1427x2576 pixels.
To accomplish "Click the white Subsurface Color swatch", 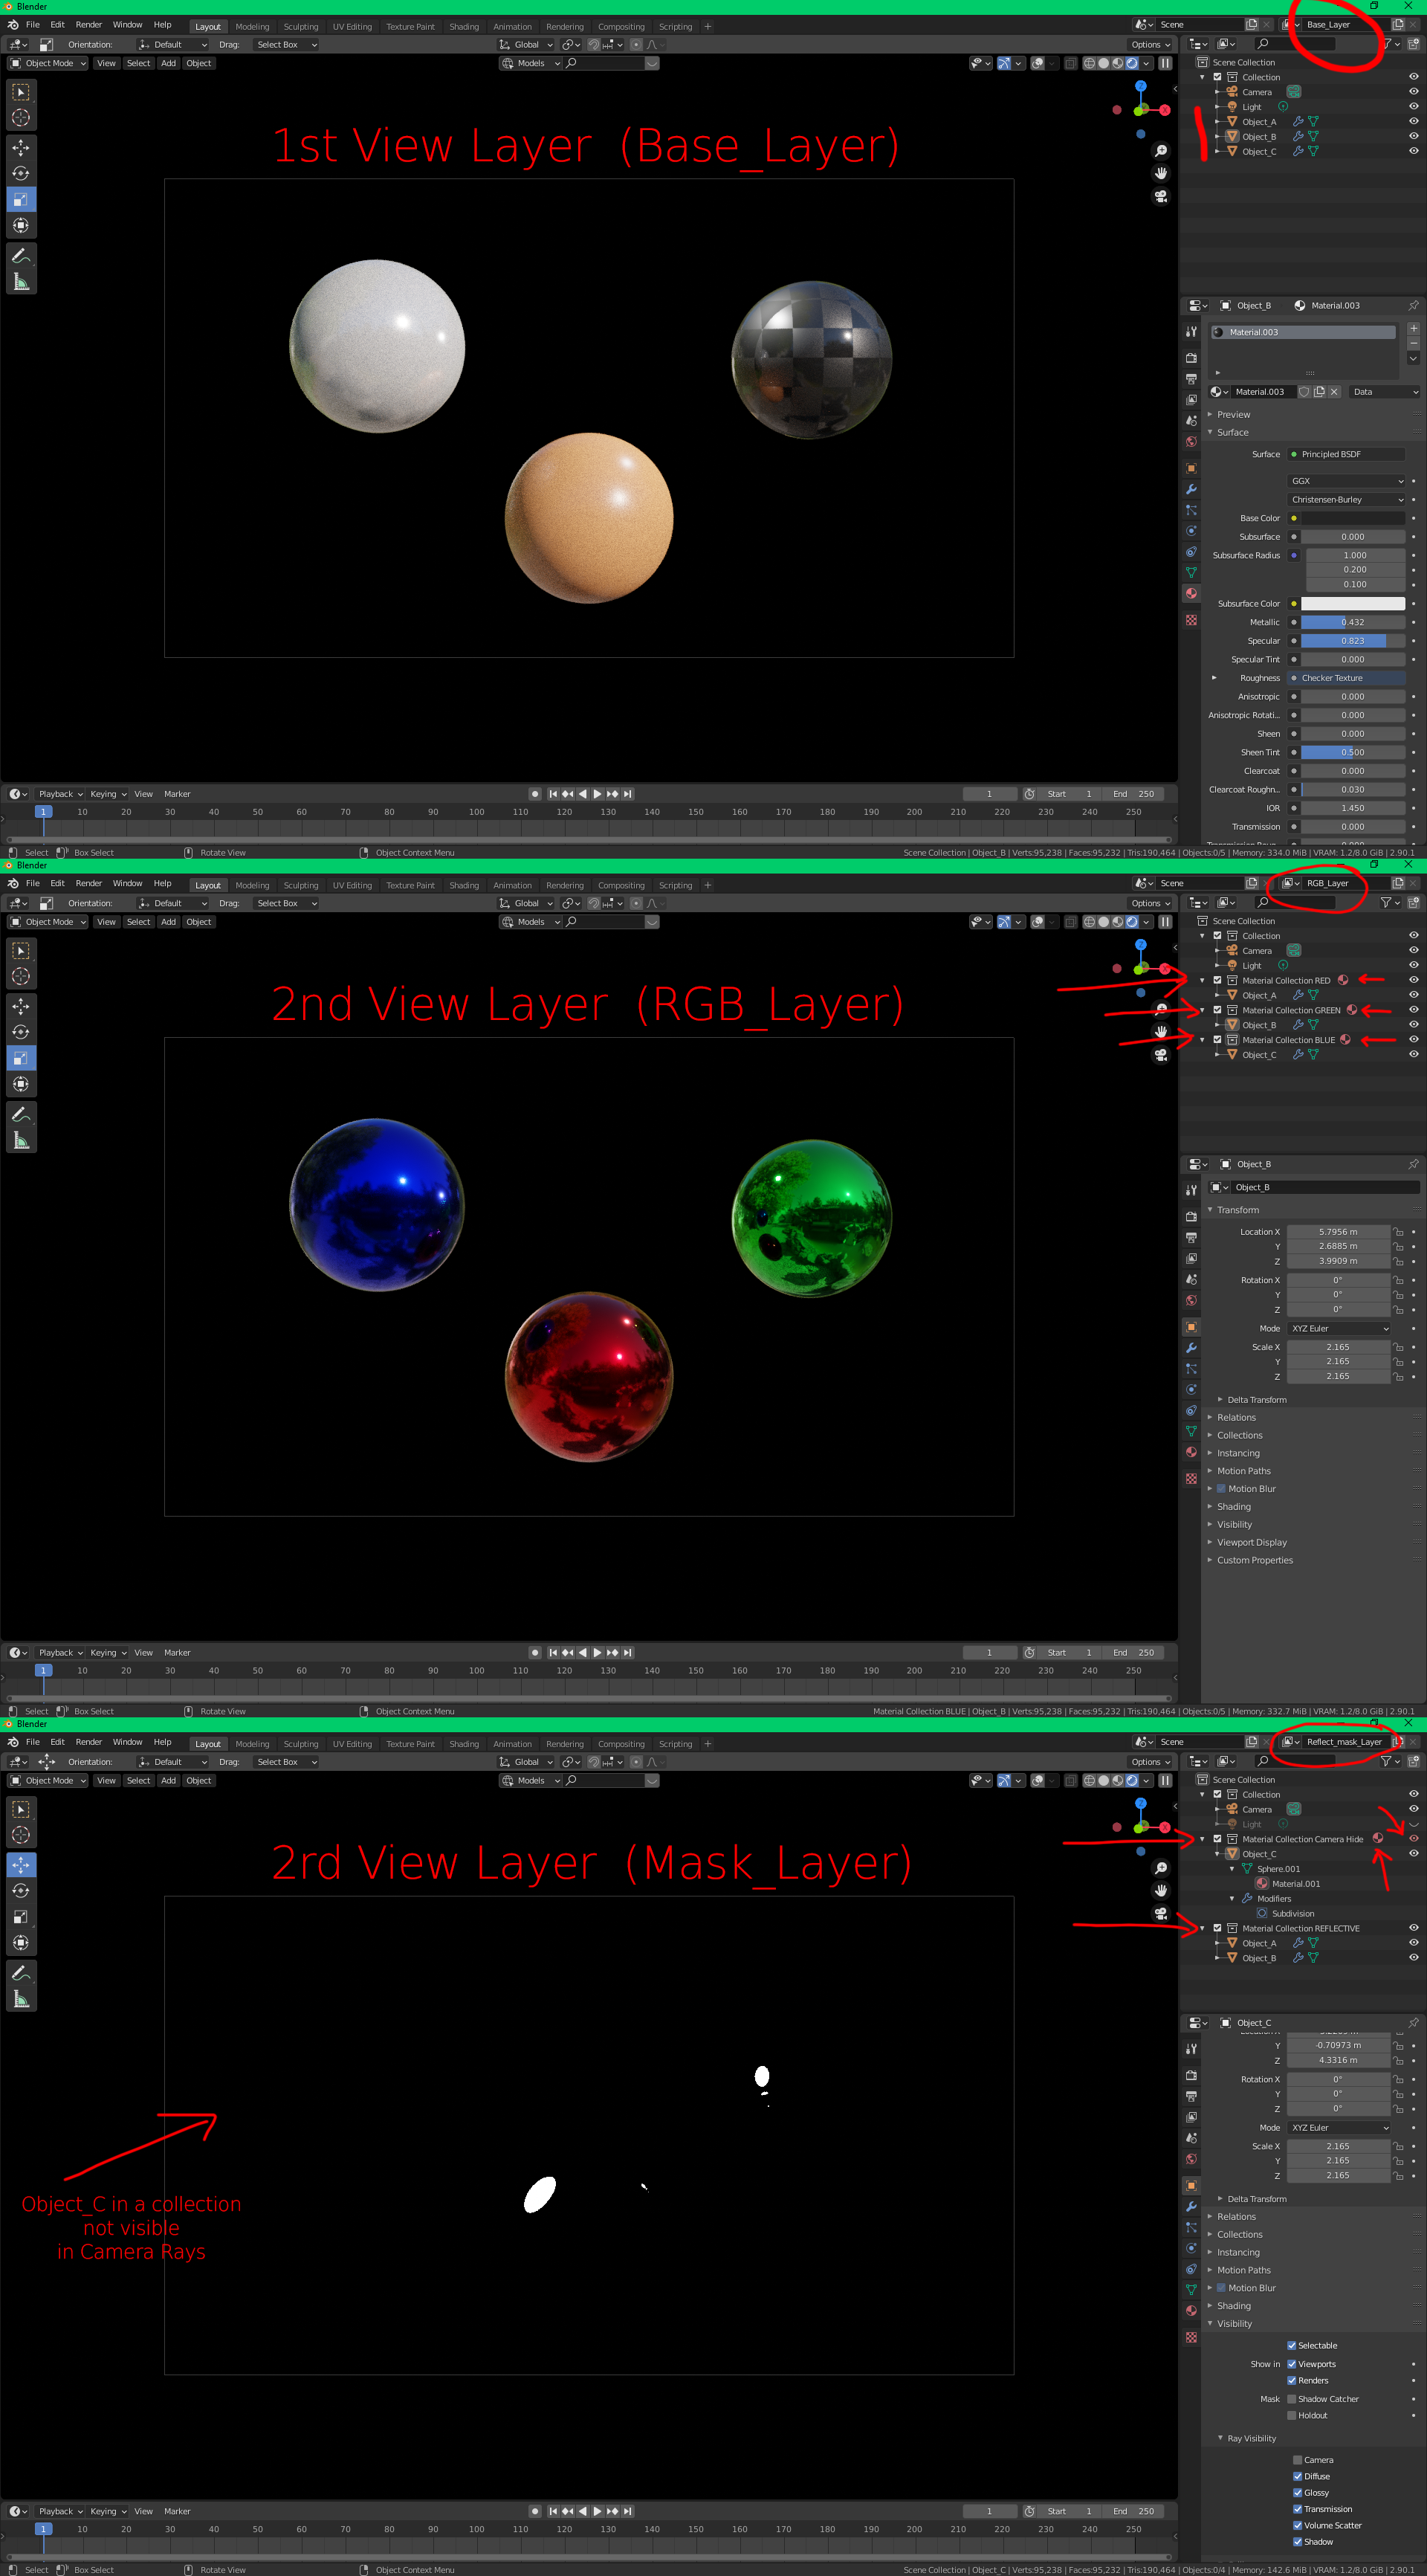I will click(x=1352, y=604).
